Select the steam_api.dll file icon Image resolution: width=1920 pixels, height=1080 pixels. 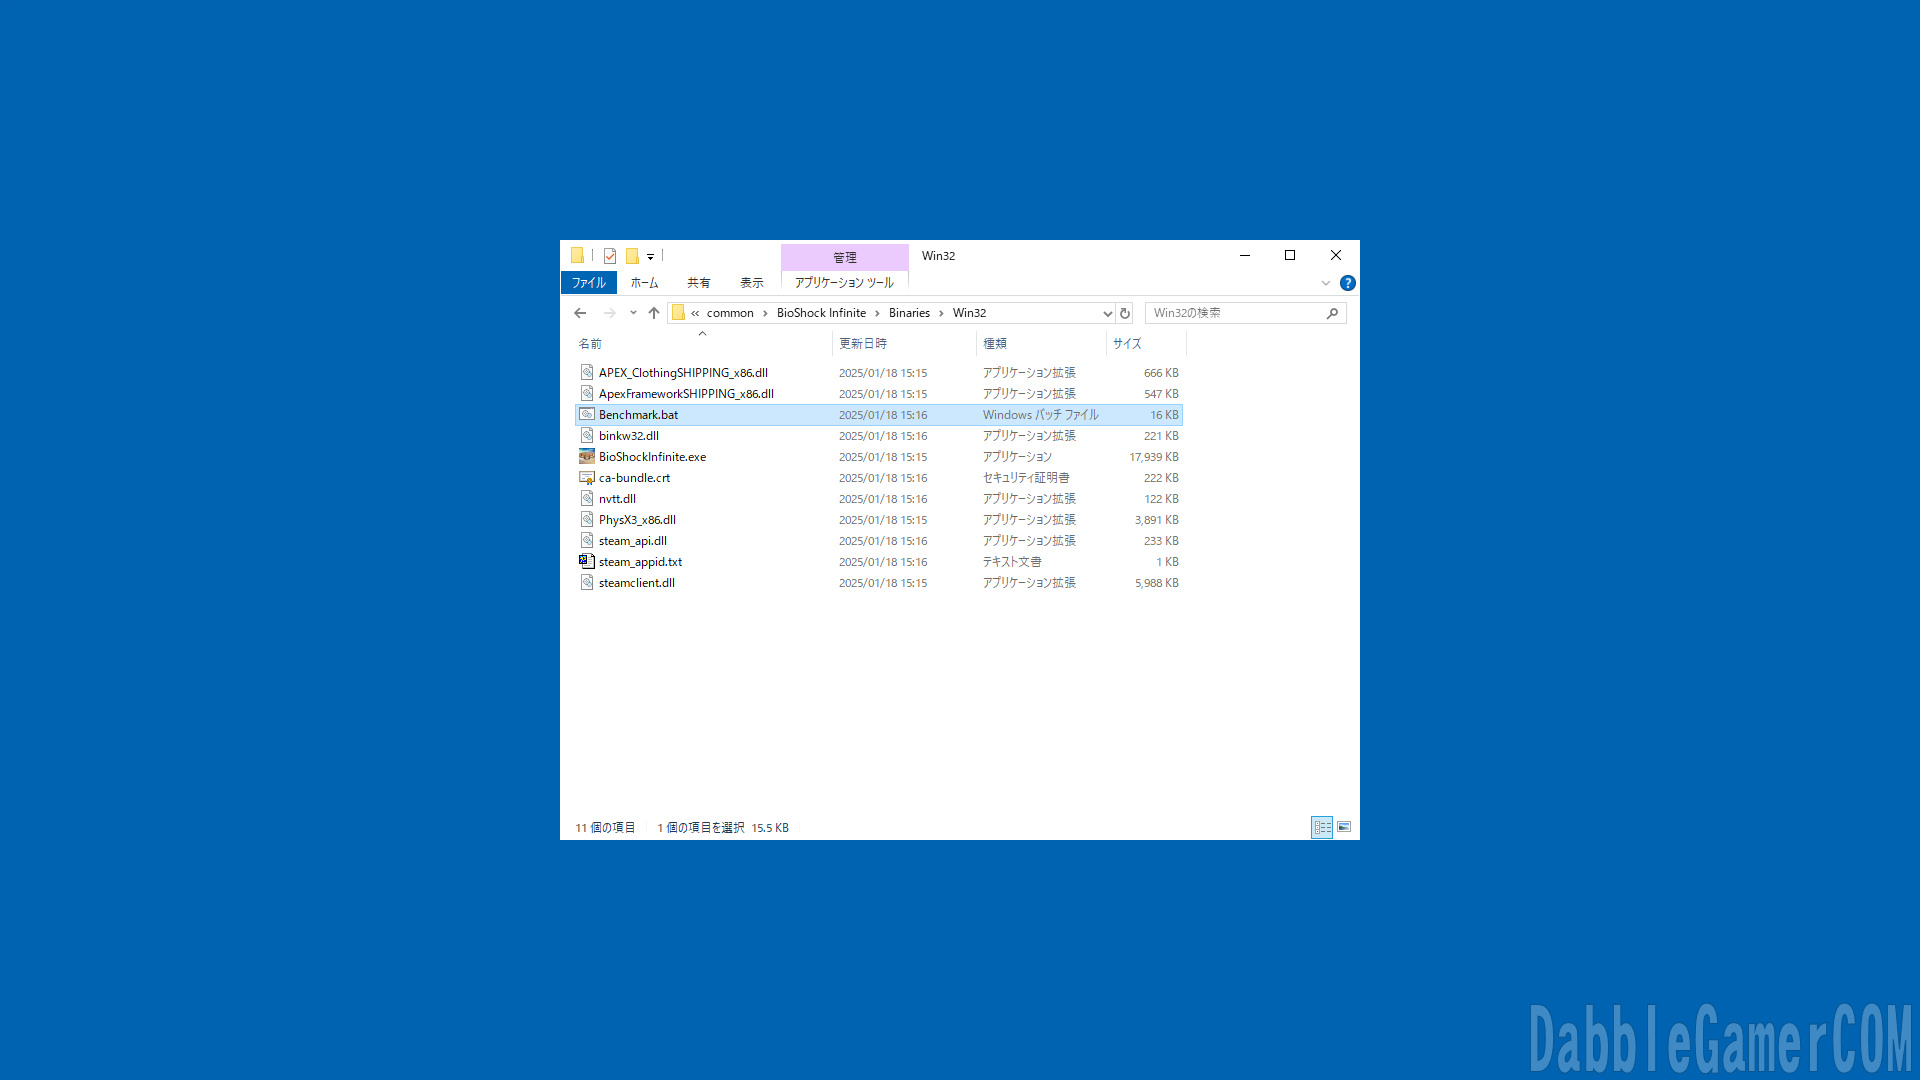(x=587, y=540)
